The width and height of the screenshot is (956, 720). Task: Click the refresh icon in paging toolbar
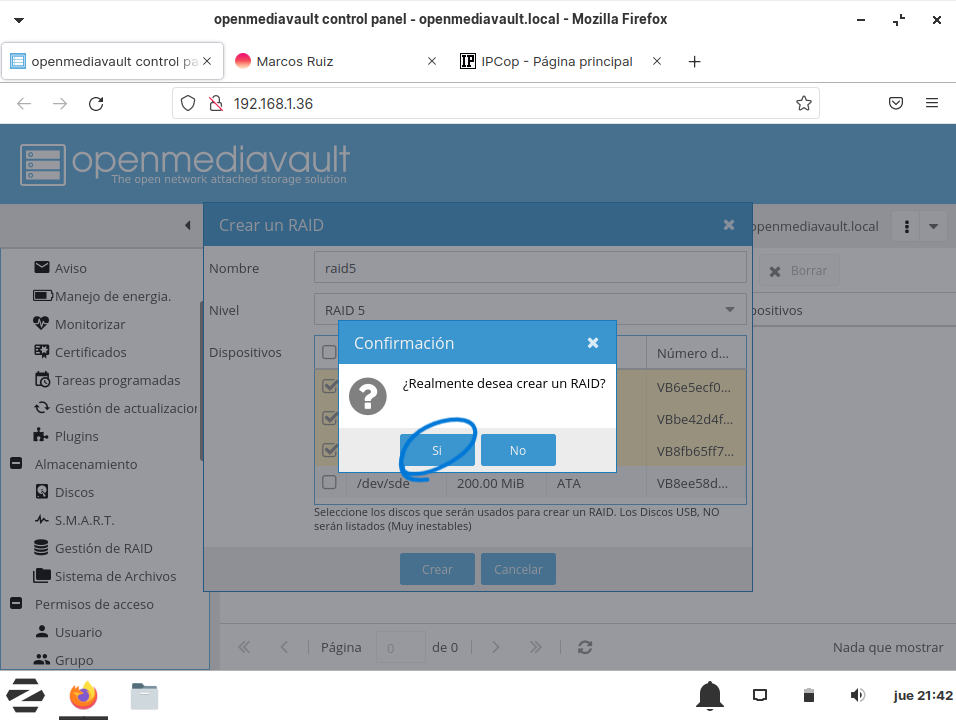tap(585, 647)
